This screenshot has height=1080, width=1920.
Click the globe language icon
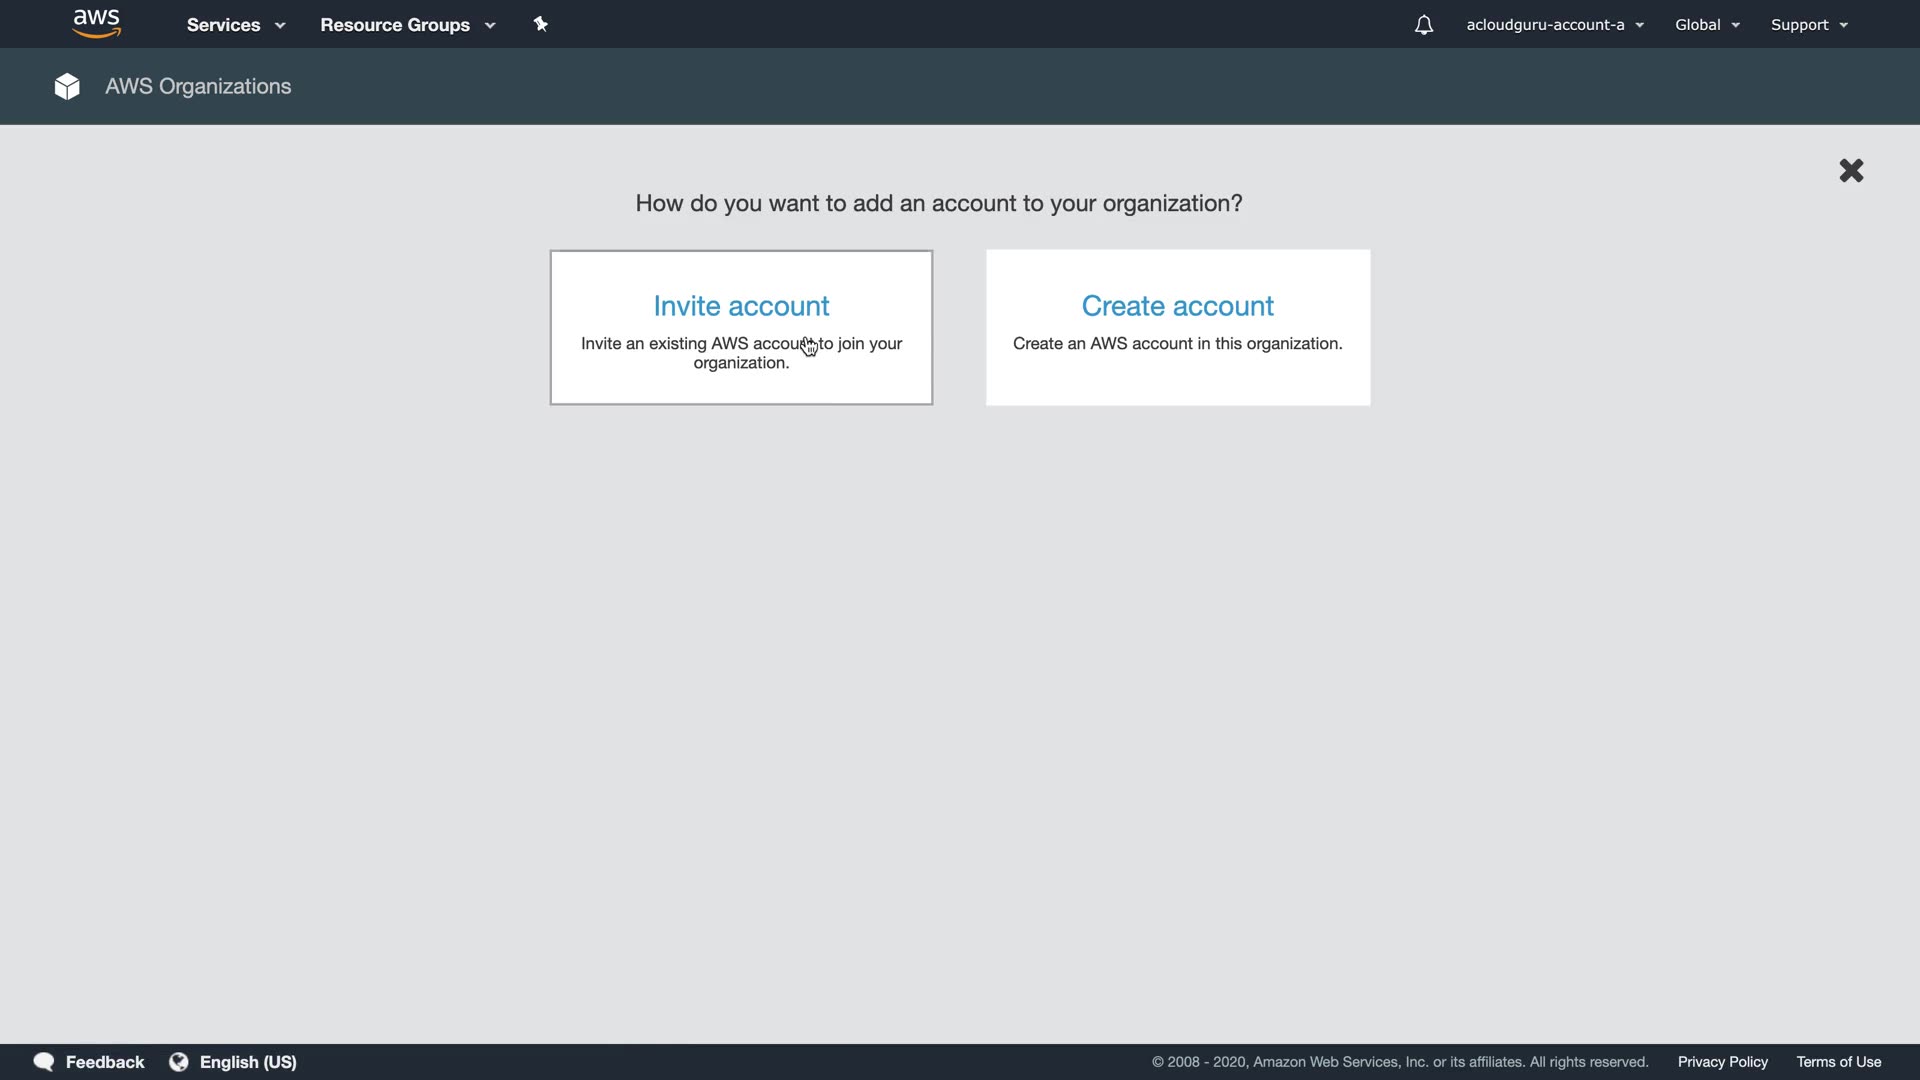coord(179,1062)
